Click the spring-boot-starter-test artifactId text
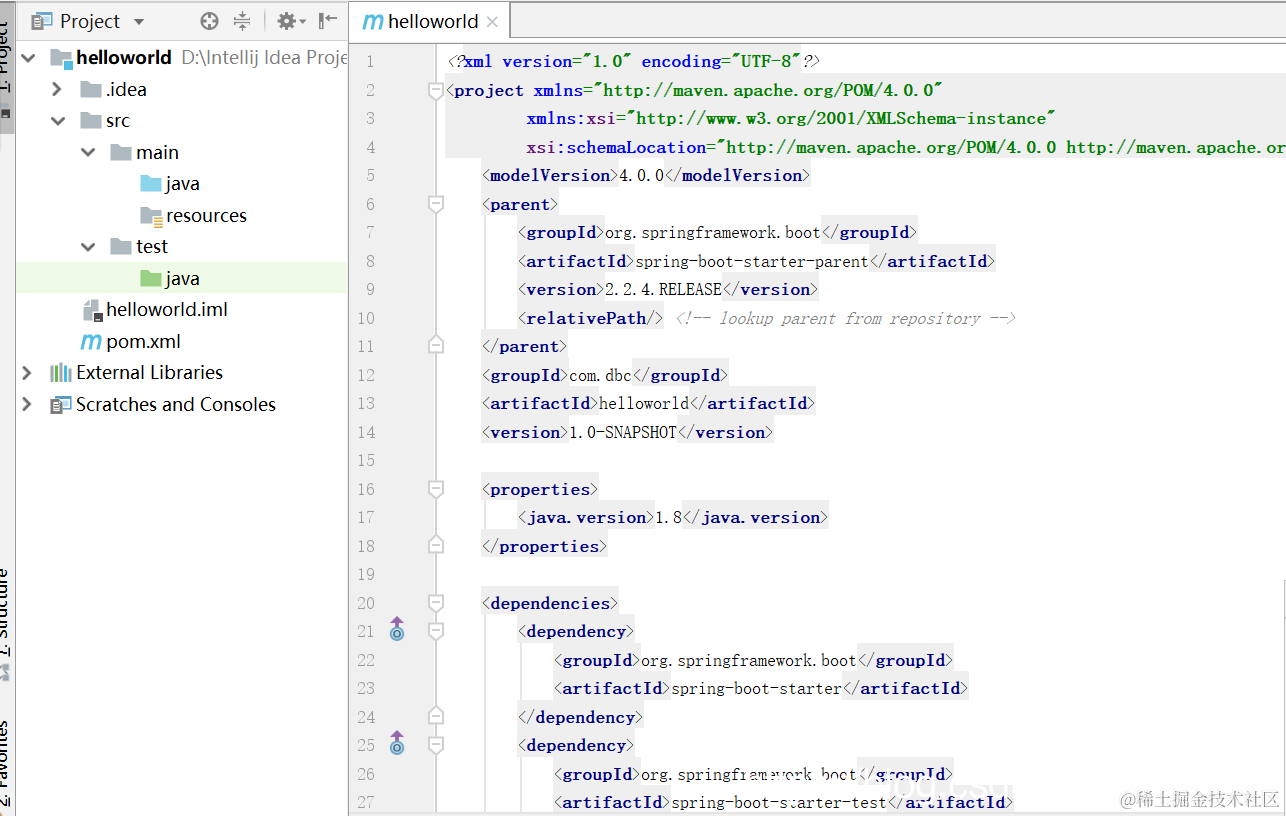The height and width of the screenshot is (816, 1286). pos(778,802)
